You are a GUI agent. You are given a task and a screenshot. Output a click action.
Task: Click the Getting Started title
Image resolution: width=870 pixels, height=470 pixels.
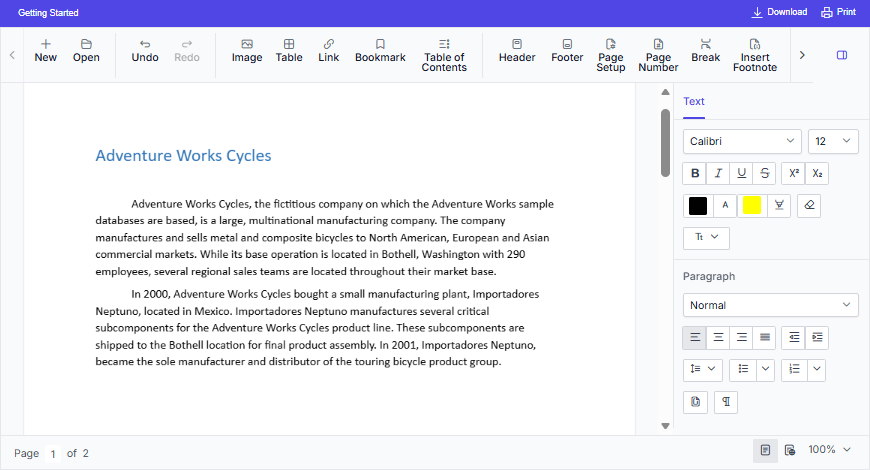tap(48, 13)
